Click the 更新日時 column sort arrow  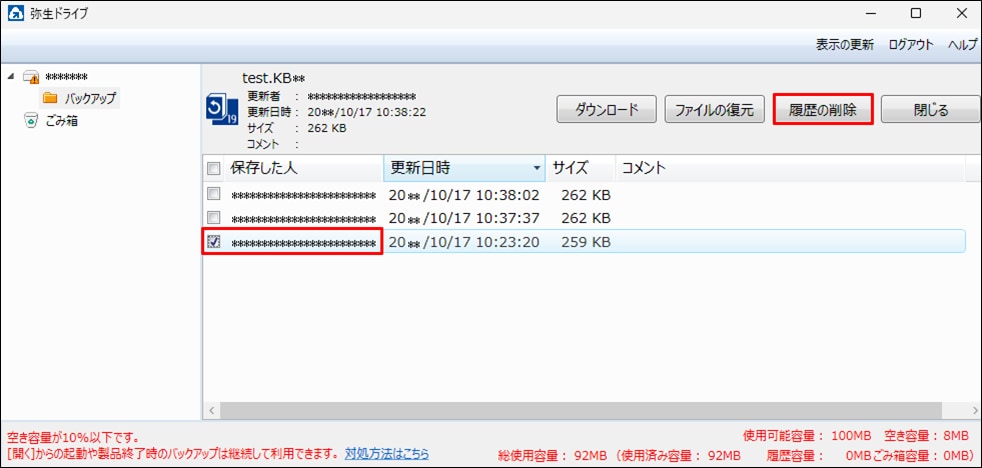point(536,168)
